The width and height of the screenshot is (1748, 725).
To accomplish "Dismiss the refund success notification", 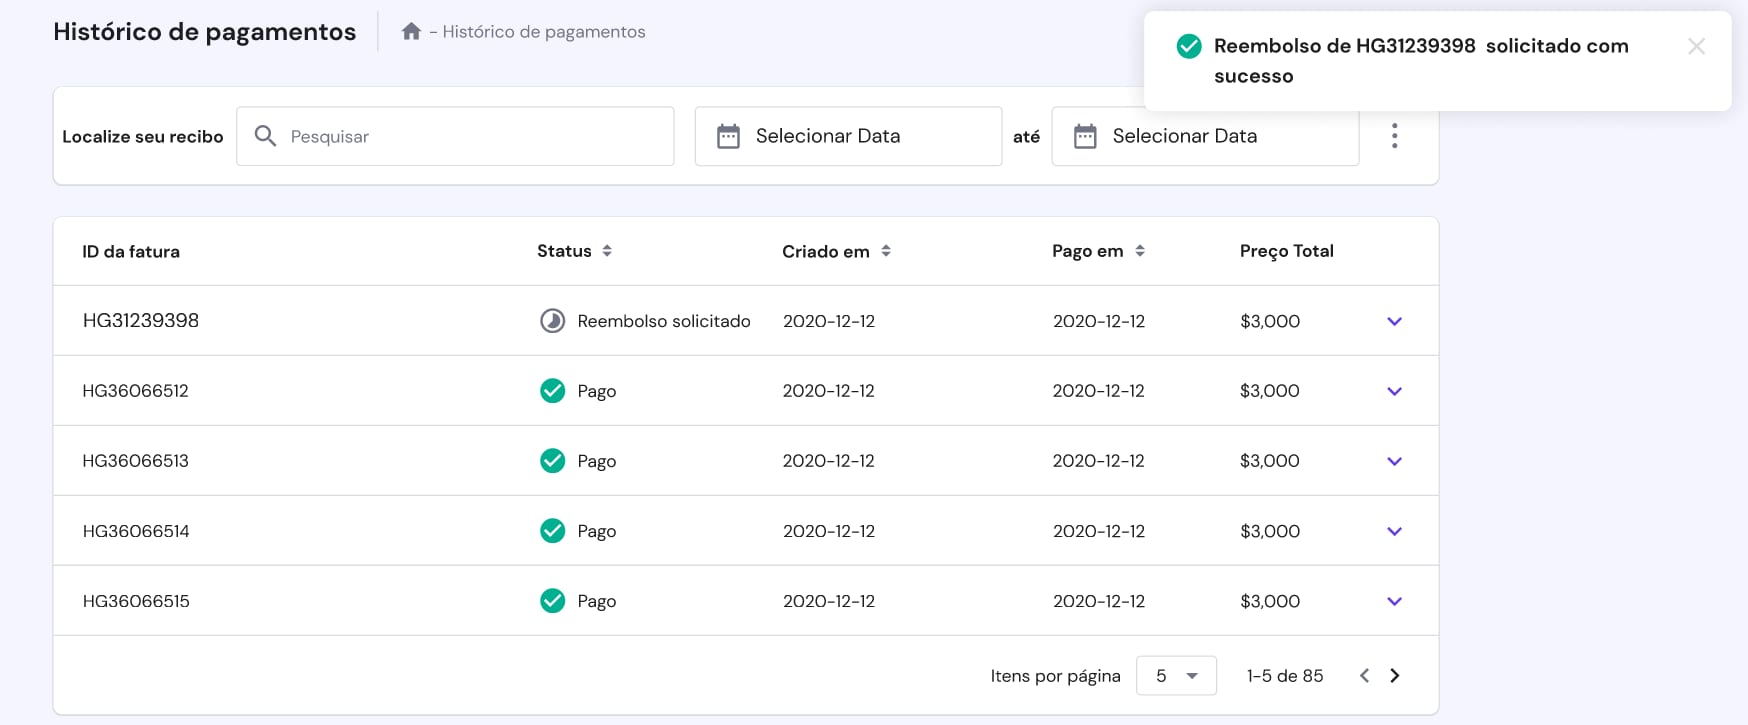I will (x=1696, y=46).
